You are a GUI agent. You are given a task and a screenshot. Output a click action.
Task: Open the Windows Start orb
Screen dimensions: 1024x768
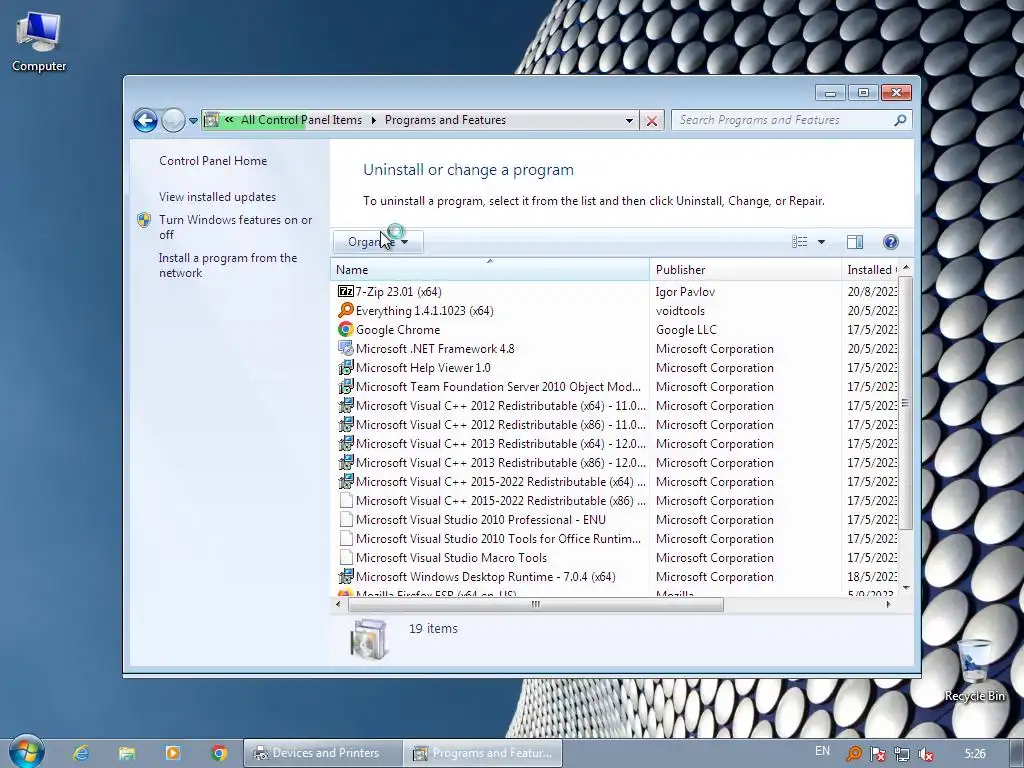click(26, 752)
